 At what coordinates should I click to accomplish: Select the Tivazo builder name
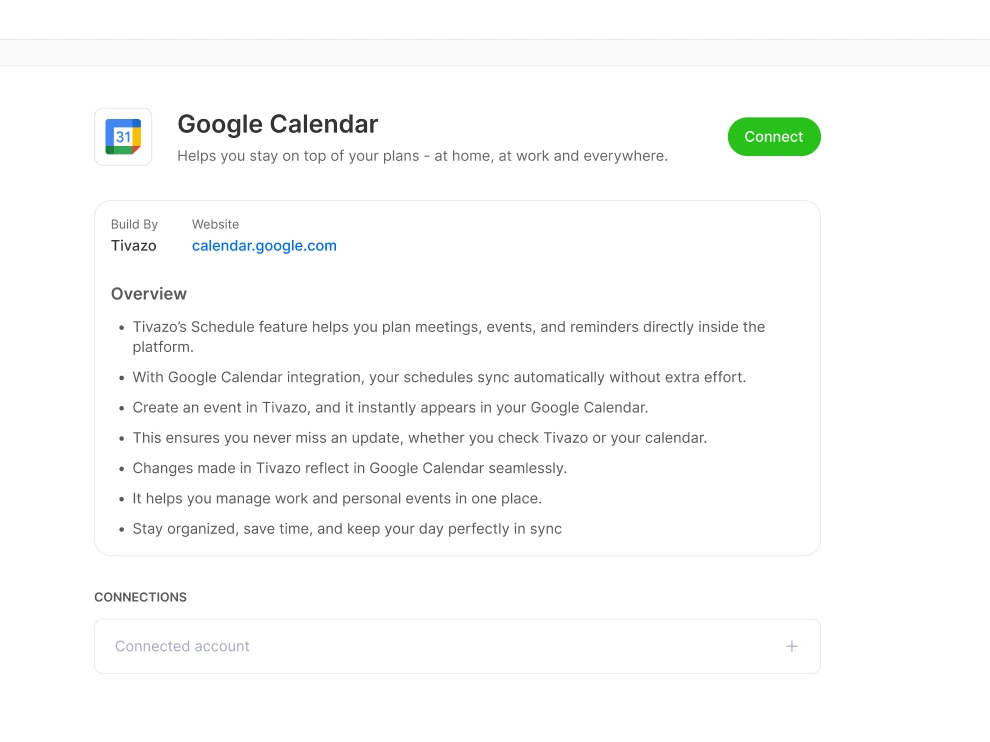(x=134, y=246)
